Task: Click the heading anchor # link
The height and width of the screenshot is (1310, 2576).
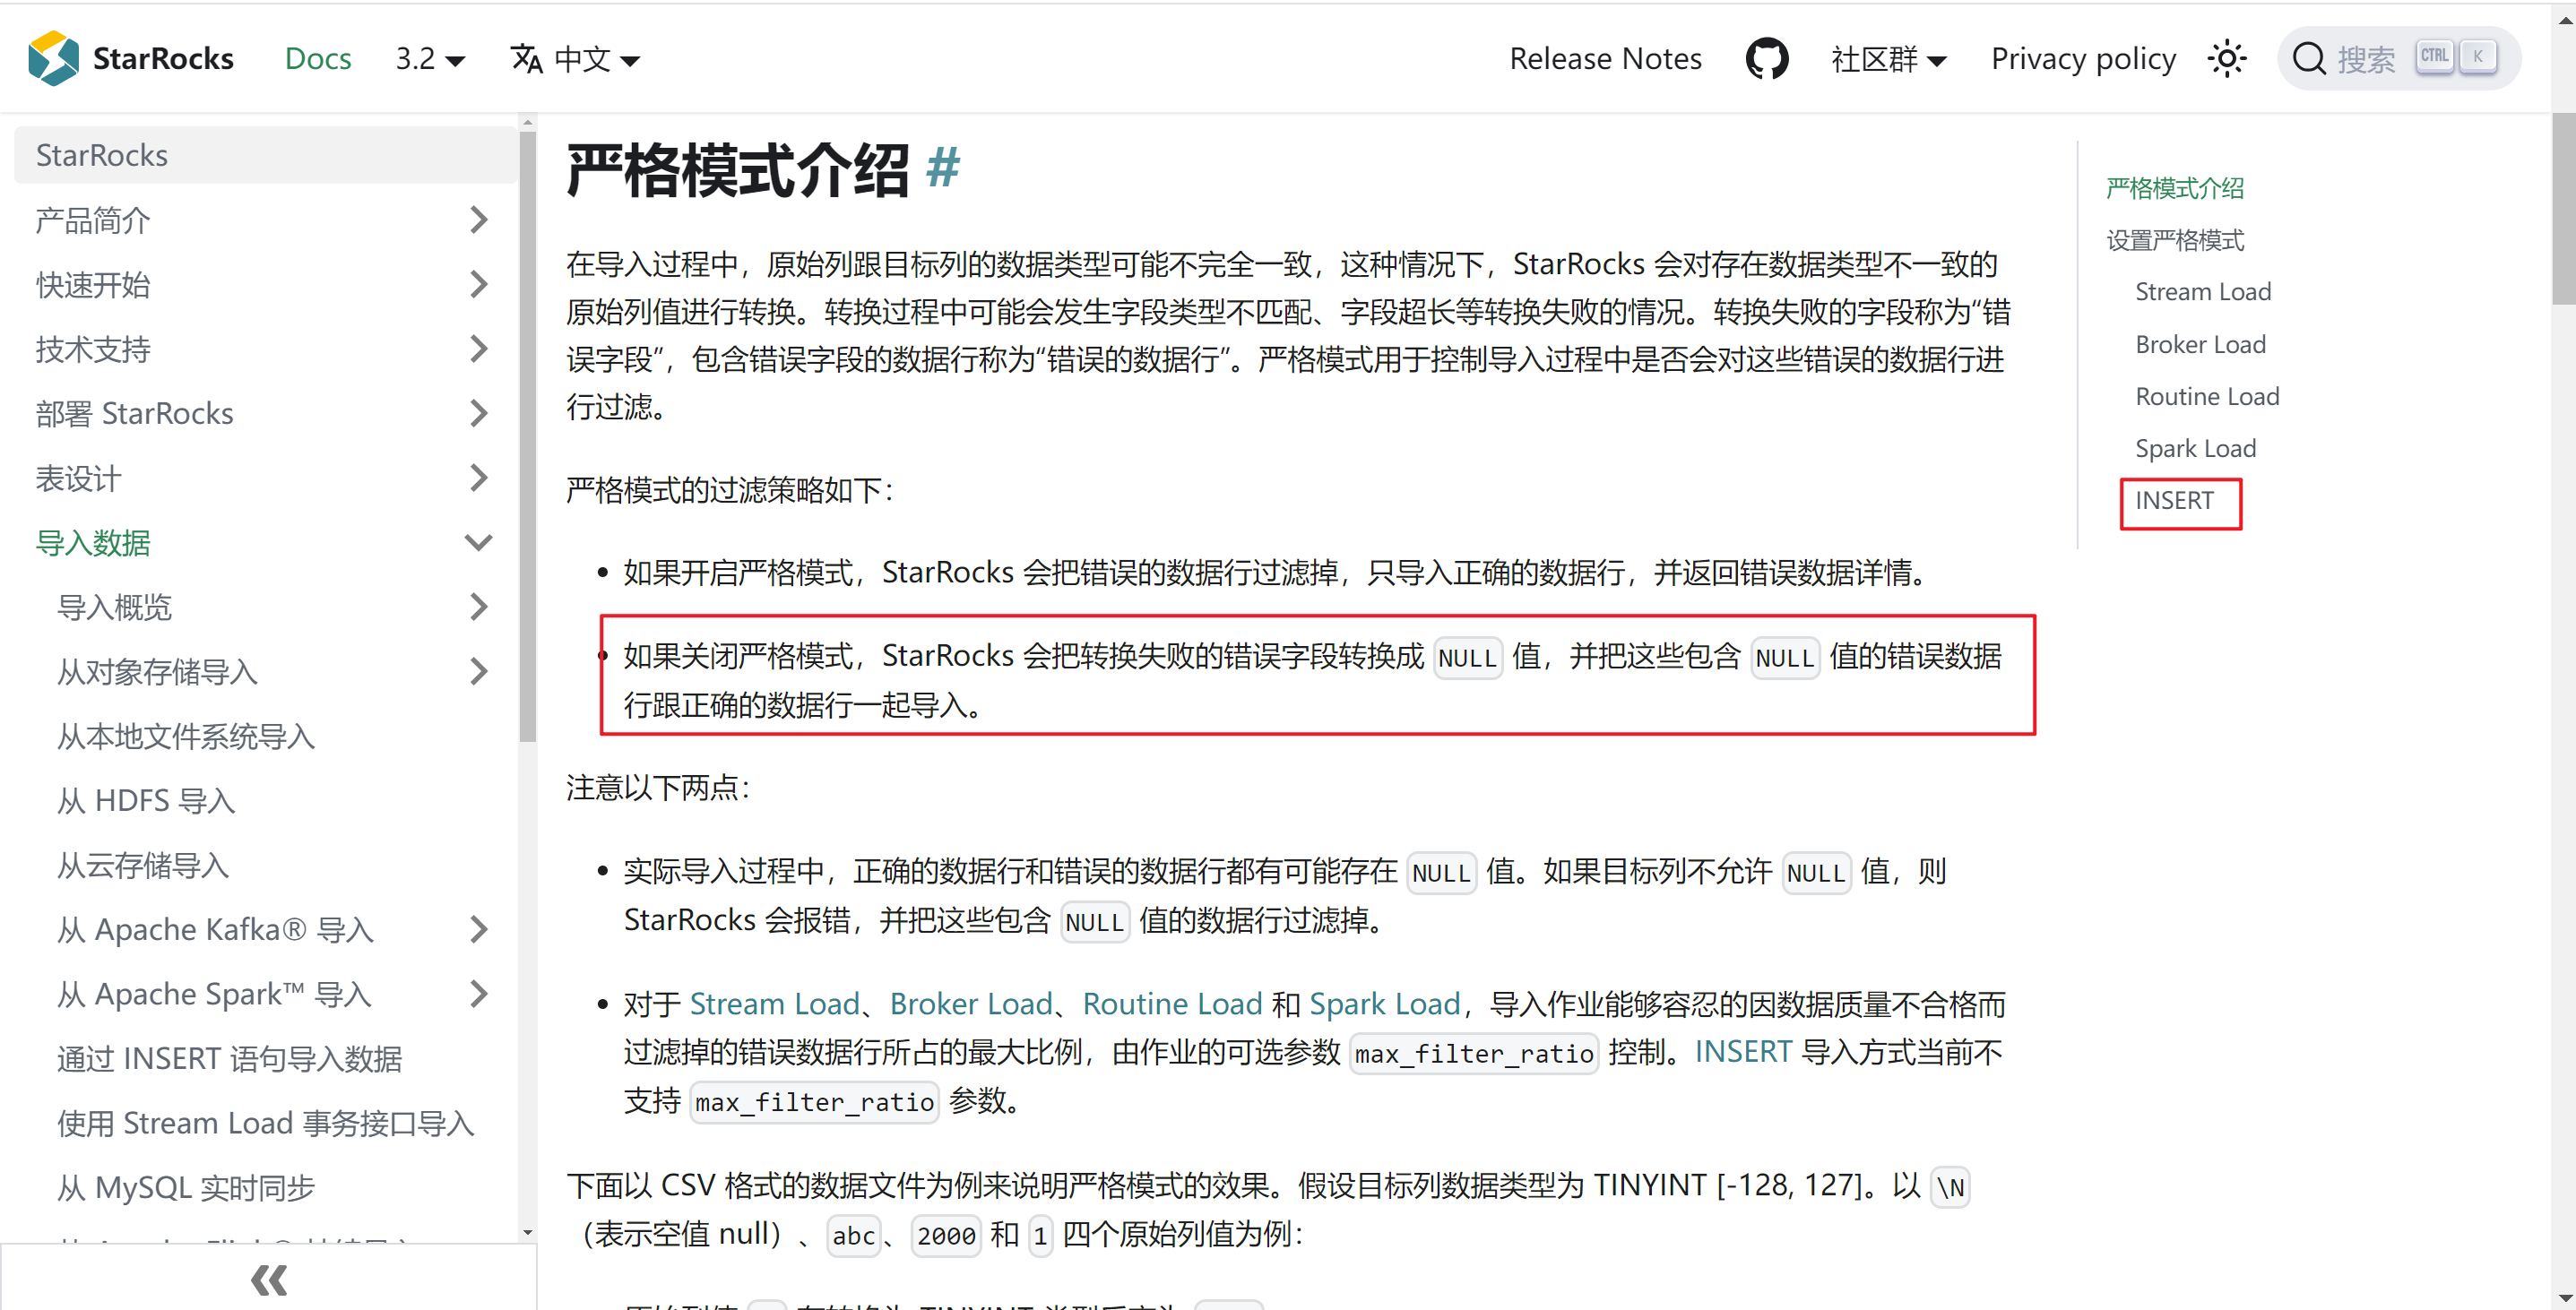Action: tap(942, 167)
